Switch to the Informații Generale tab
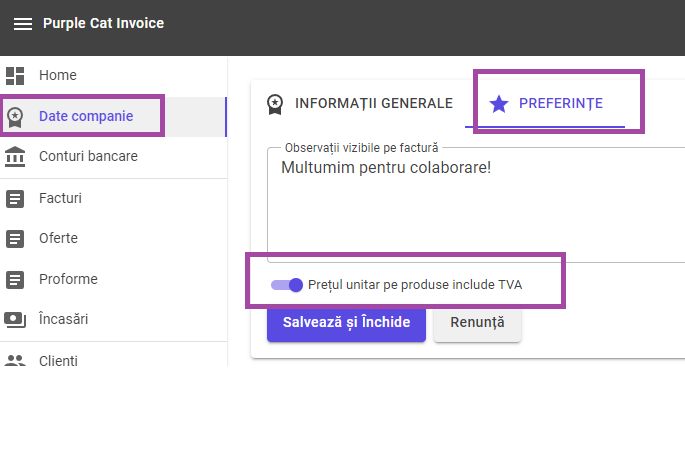The image size is (685, 454). point(360,104)
